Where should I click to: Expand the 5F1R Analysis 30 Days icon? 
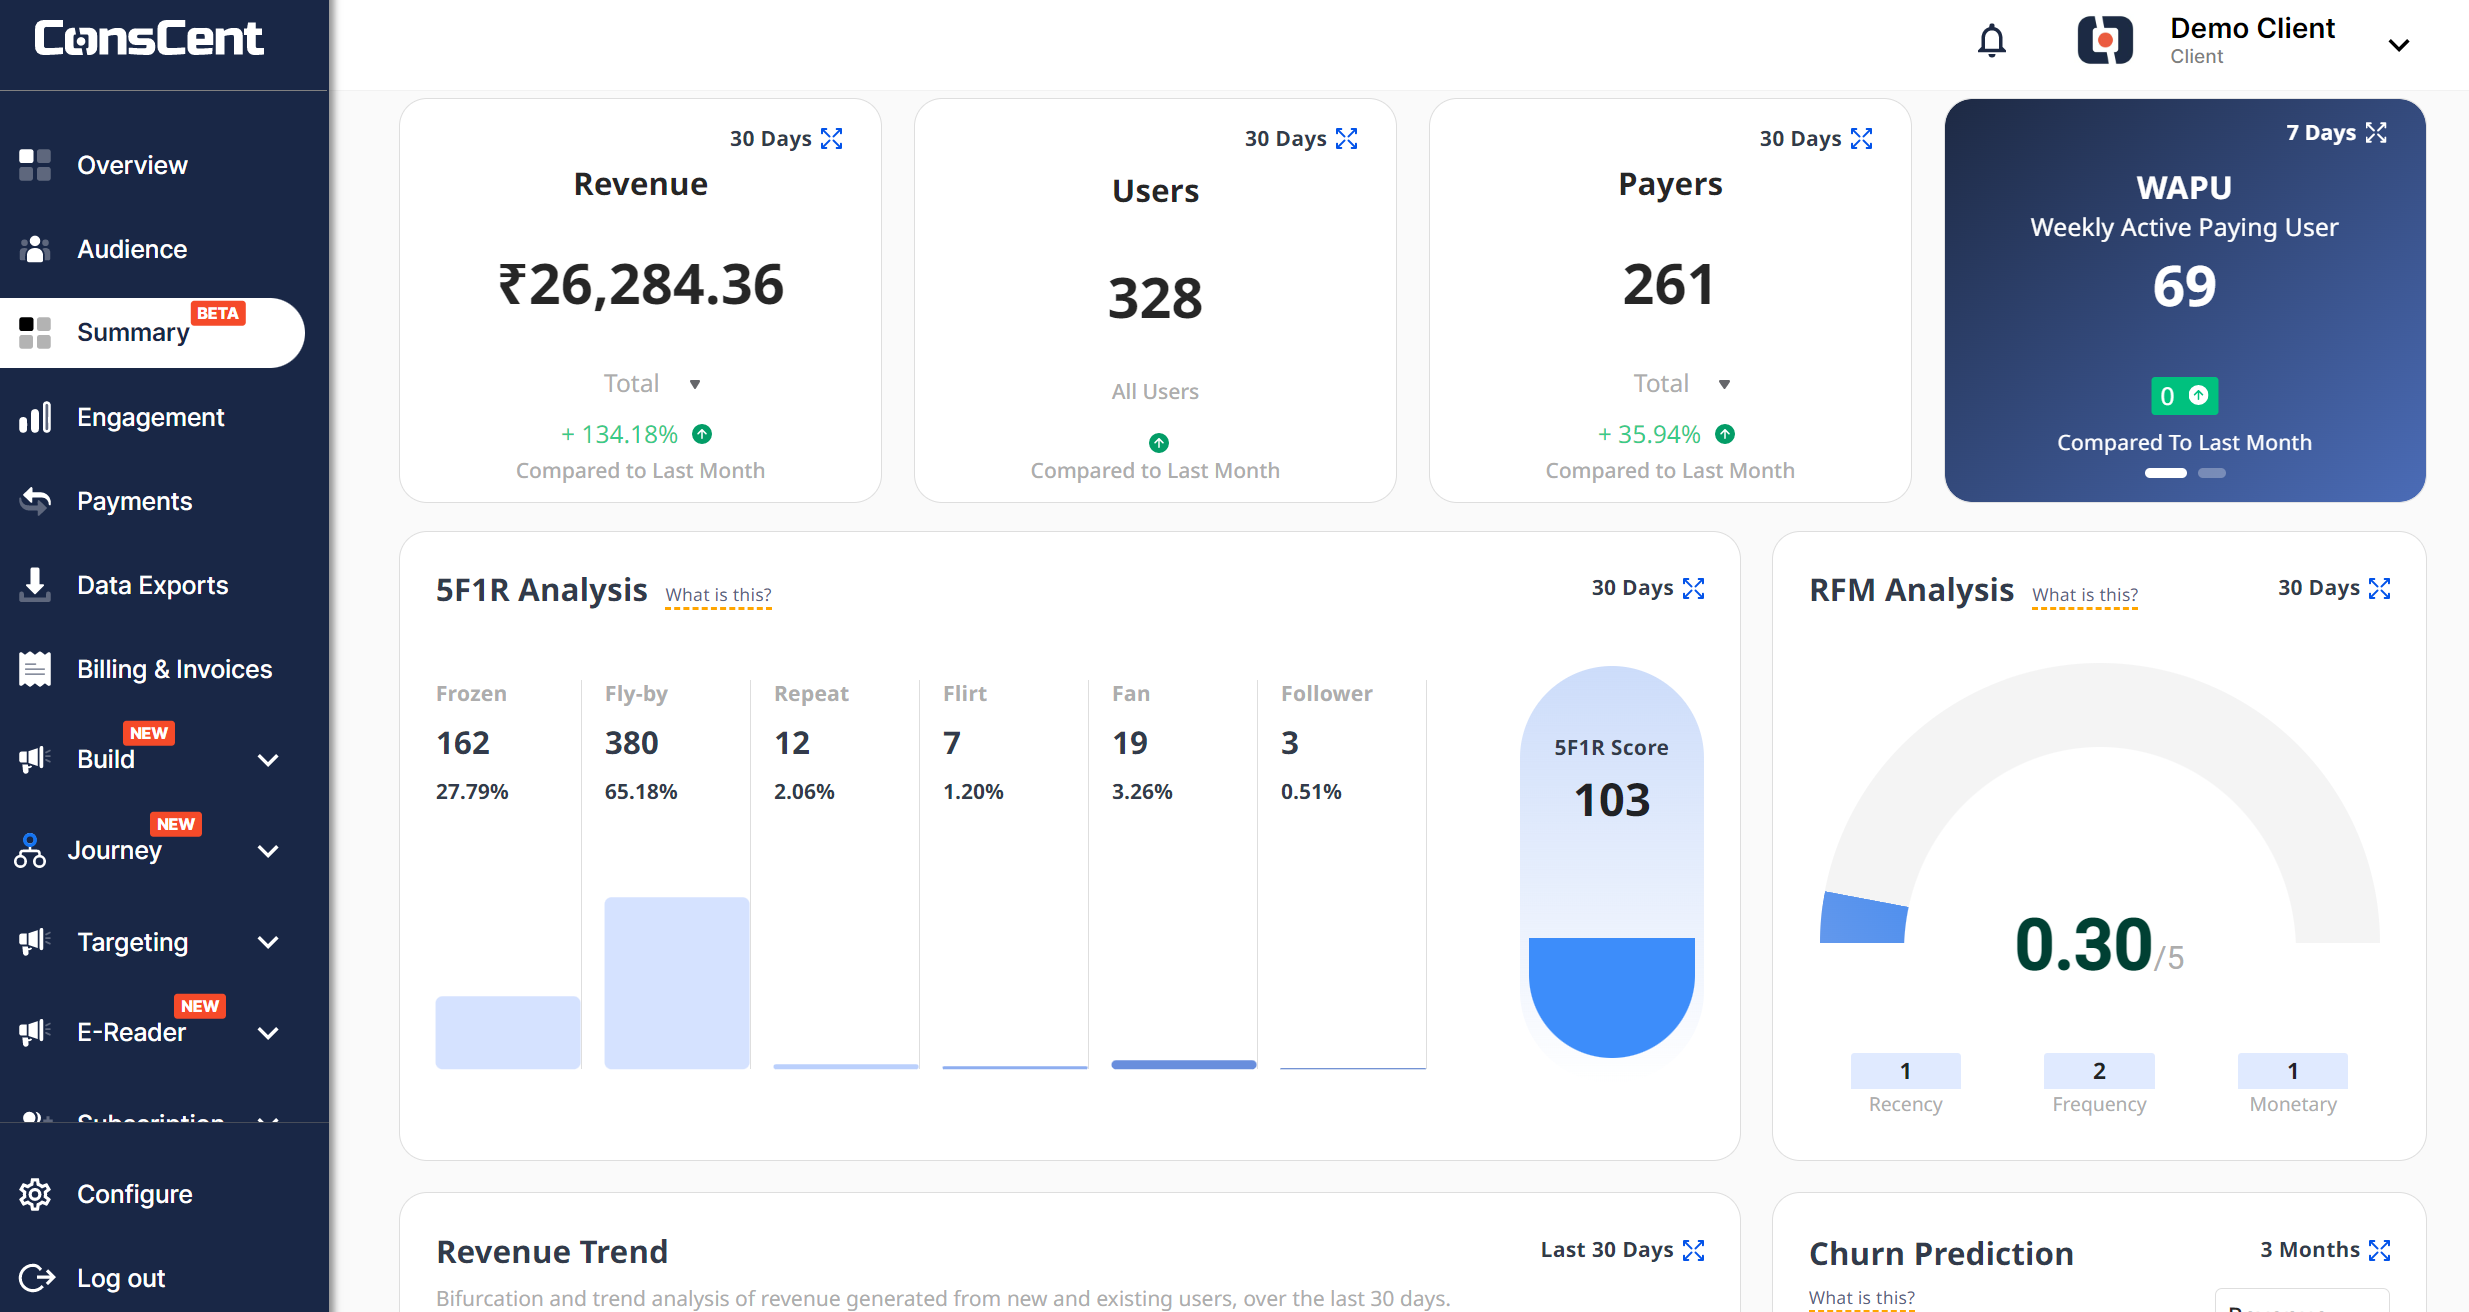1693,588
